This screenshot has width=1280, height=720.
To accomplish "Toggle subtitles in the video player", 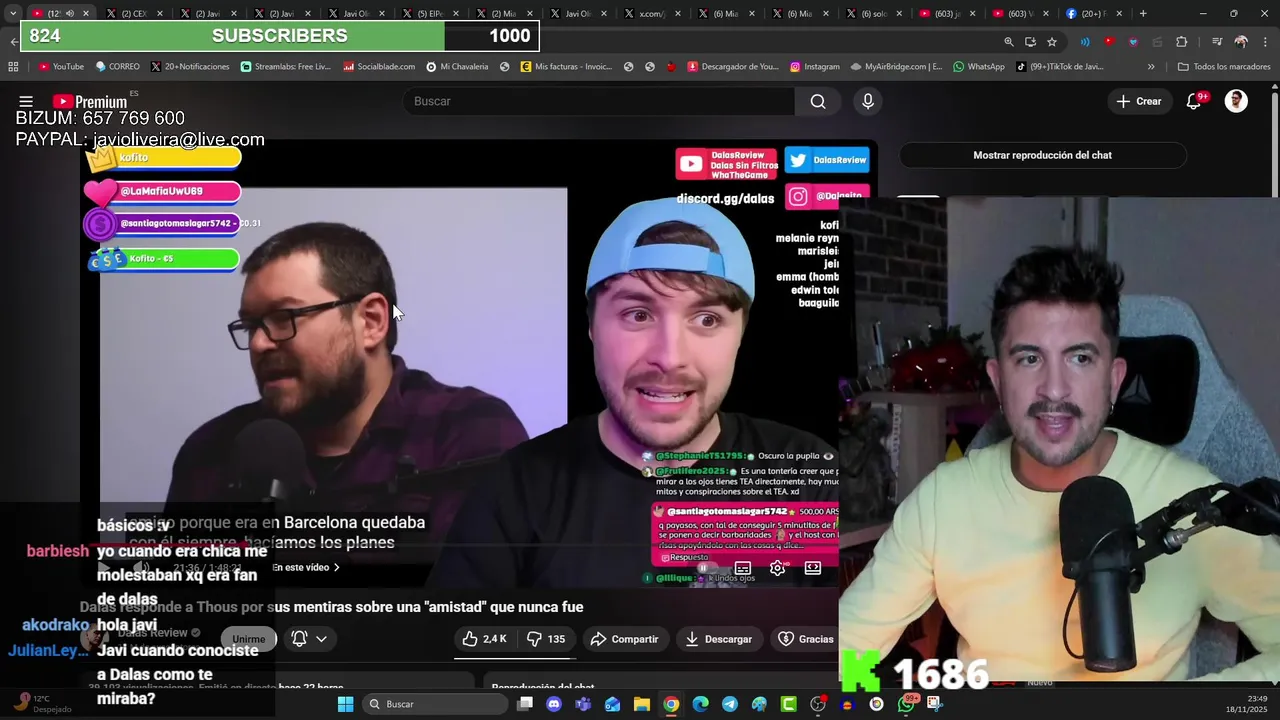I will tap(743, 568).
